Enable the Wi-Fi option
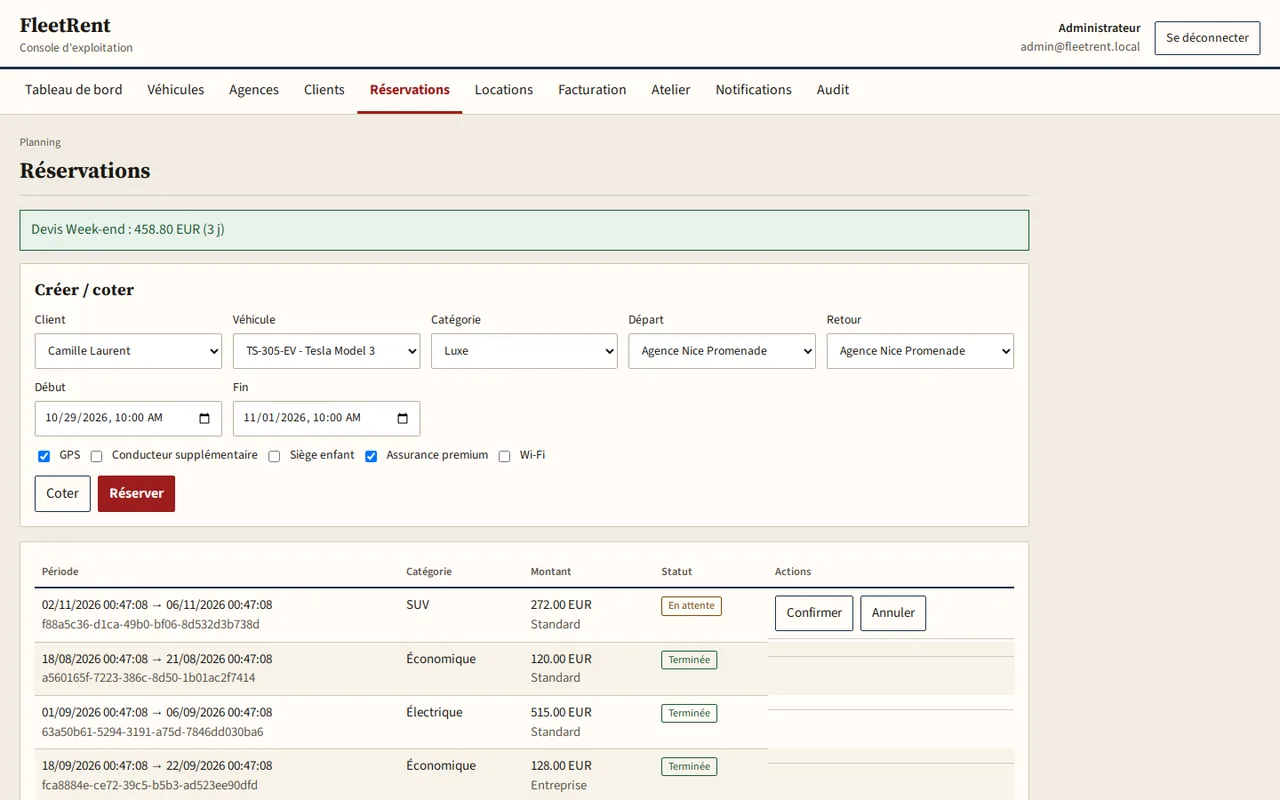Image resolution: width=1280 pixels, height=800 pixels. 505,456
